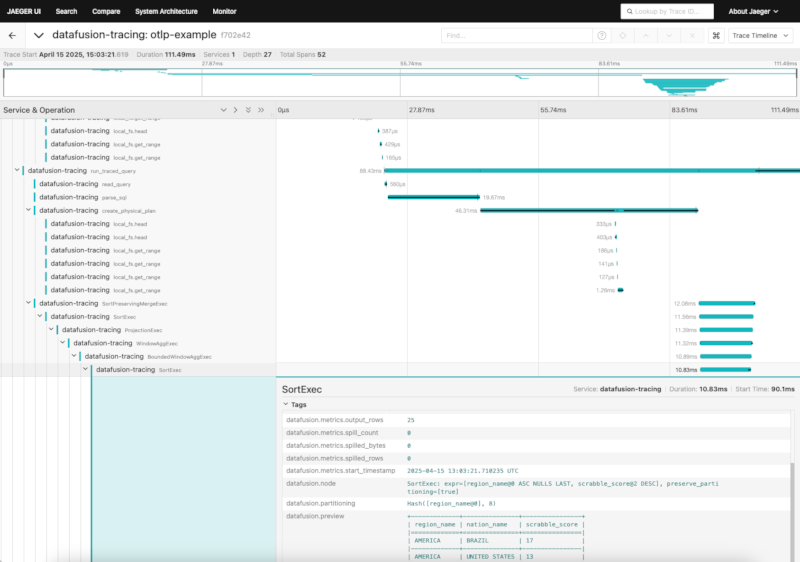Collapse the BoundedWindowAggExec span

[x=74, y=356]
